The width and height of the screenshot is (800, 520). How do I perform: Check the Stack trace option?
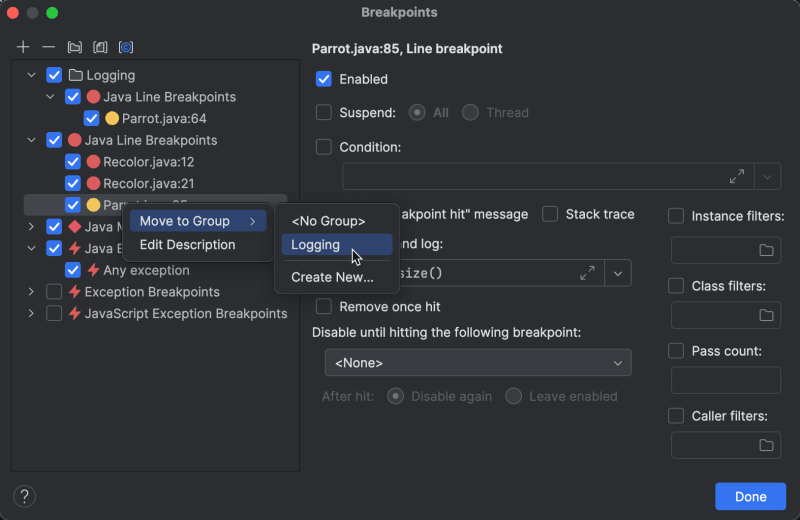(550, 214)
